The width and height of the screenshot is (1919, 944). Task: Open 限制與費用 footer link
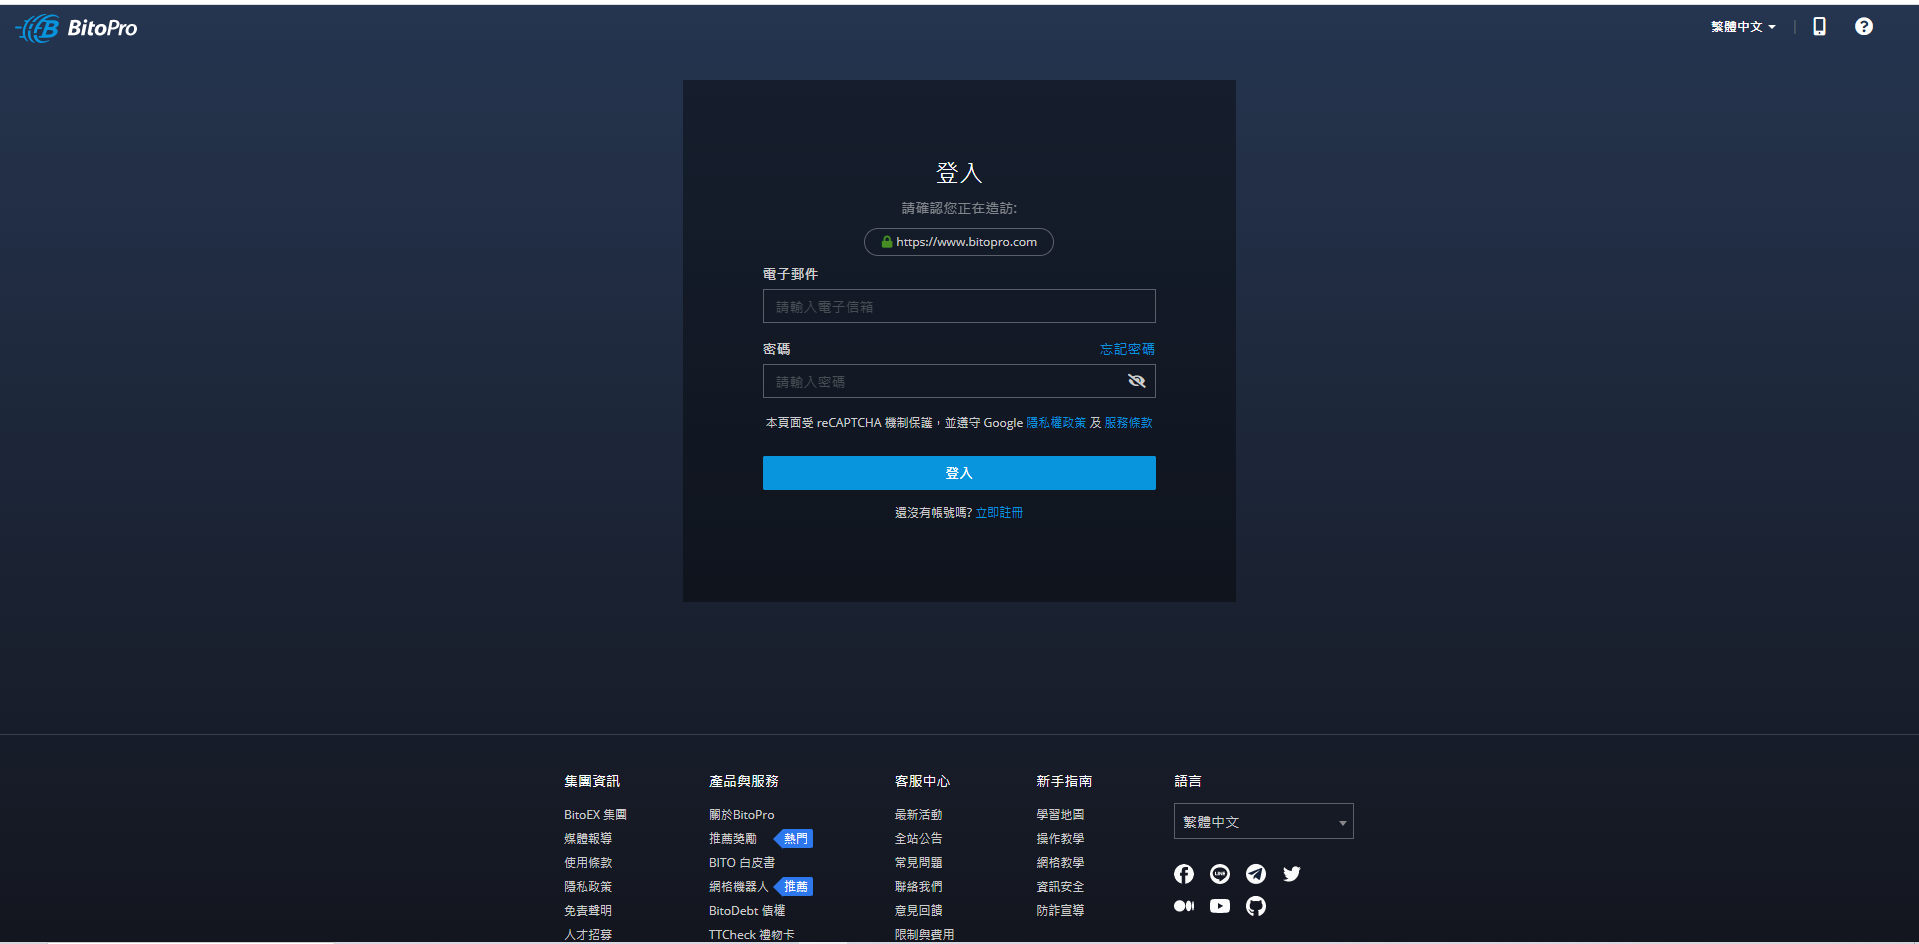coord(925,935)
